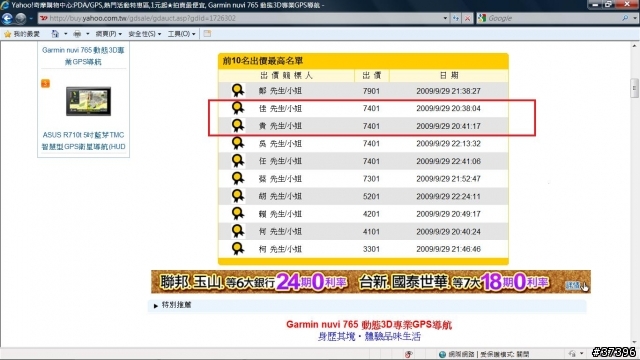
Task: Click medal icon in 22:13:32 row
Action: pos(238,143)
